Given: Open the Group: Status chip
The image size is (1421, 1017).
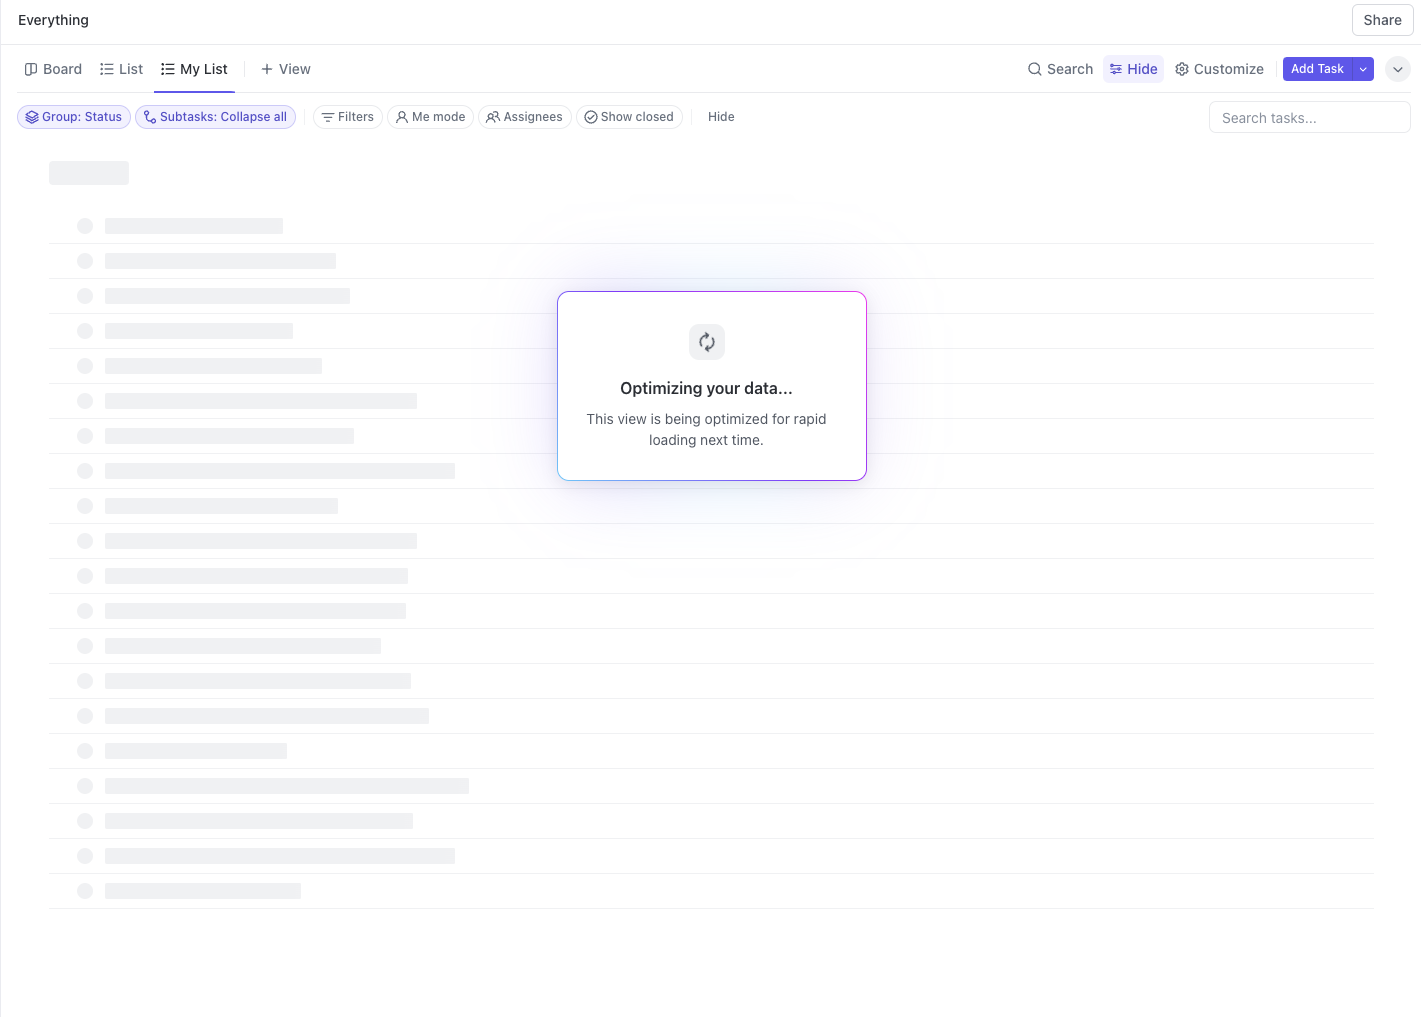Looking at the screenshot, I should pos(74,117).
